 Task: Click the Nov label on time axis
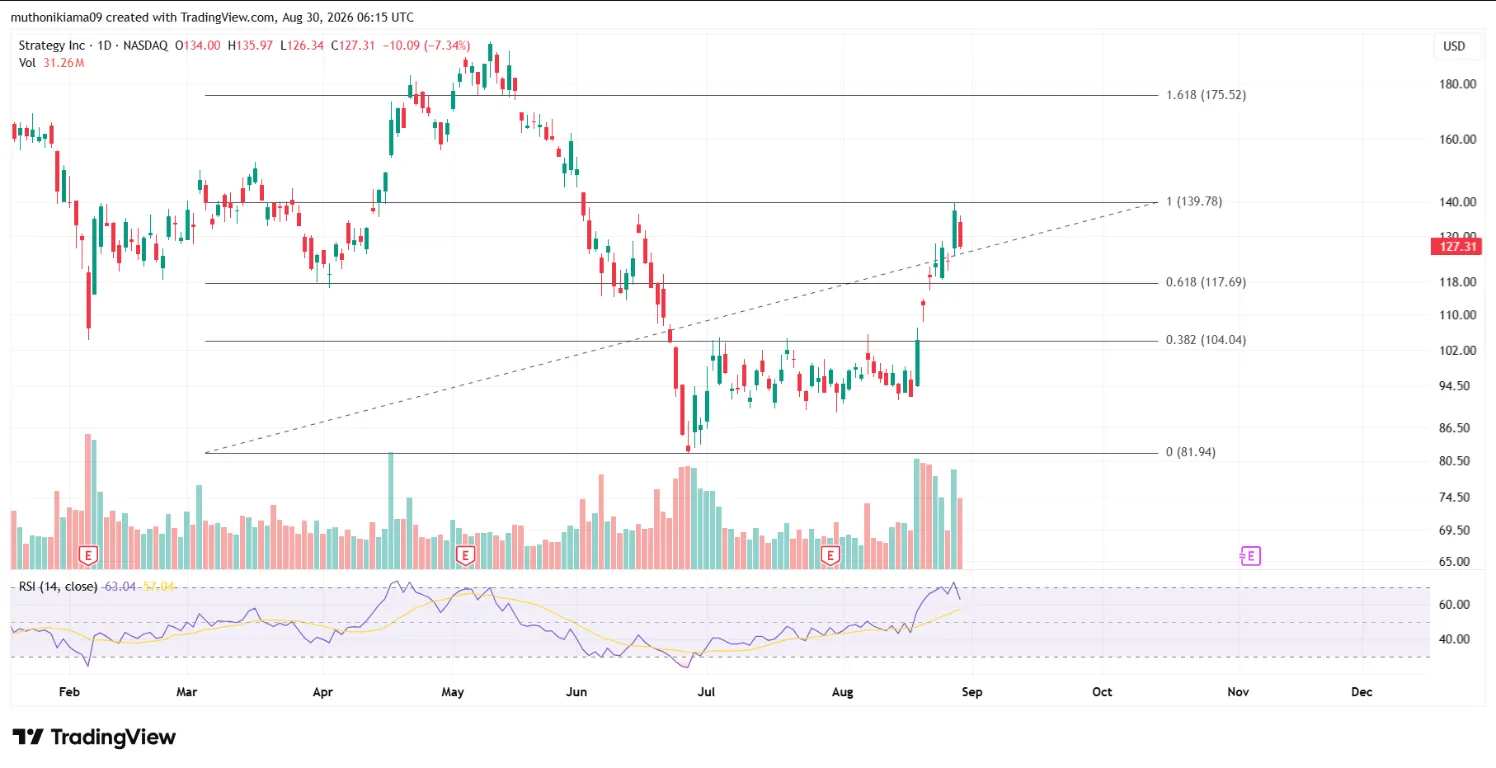point(1238,692)
